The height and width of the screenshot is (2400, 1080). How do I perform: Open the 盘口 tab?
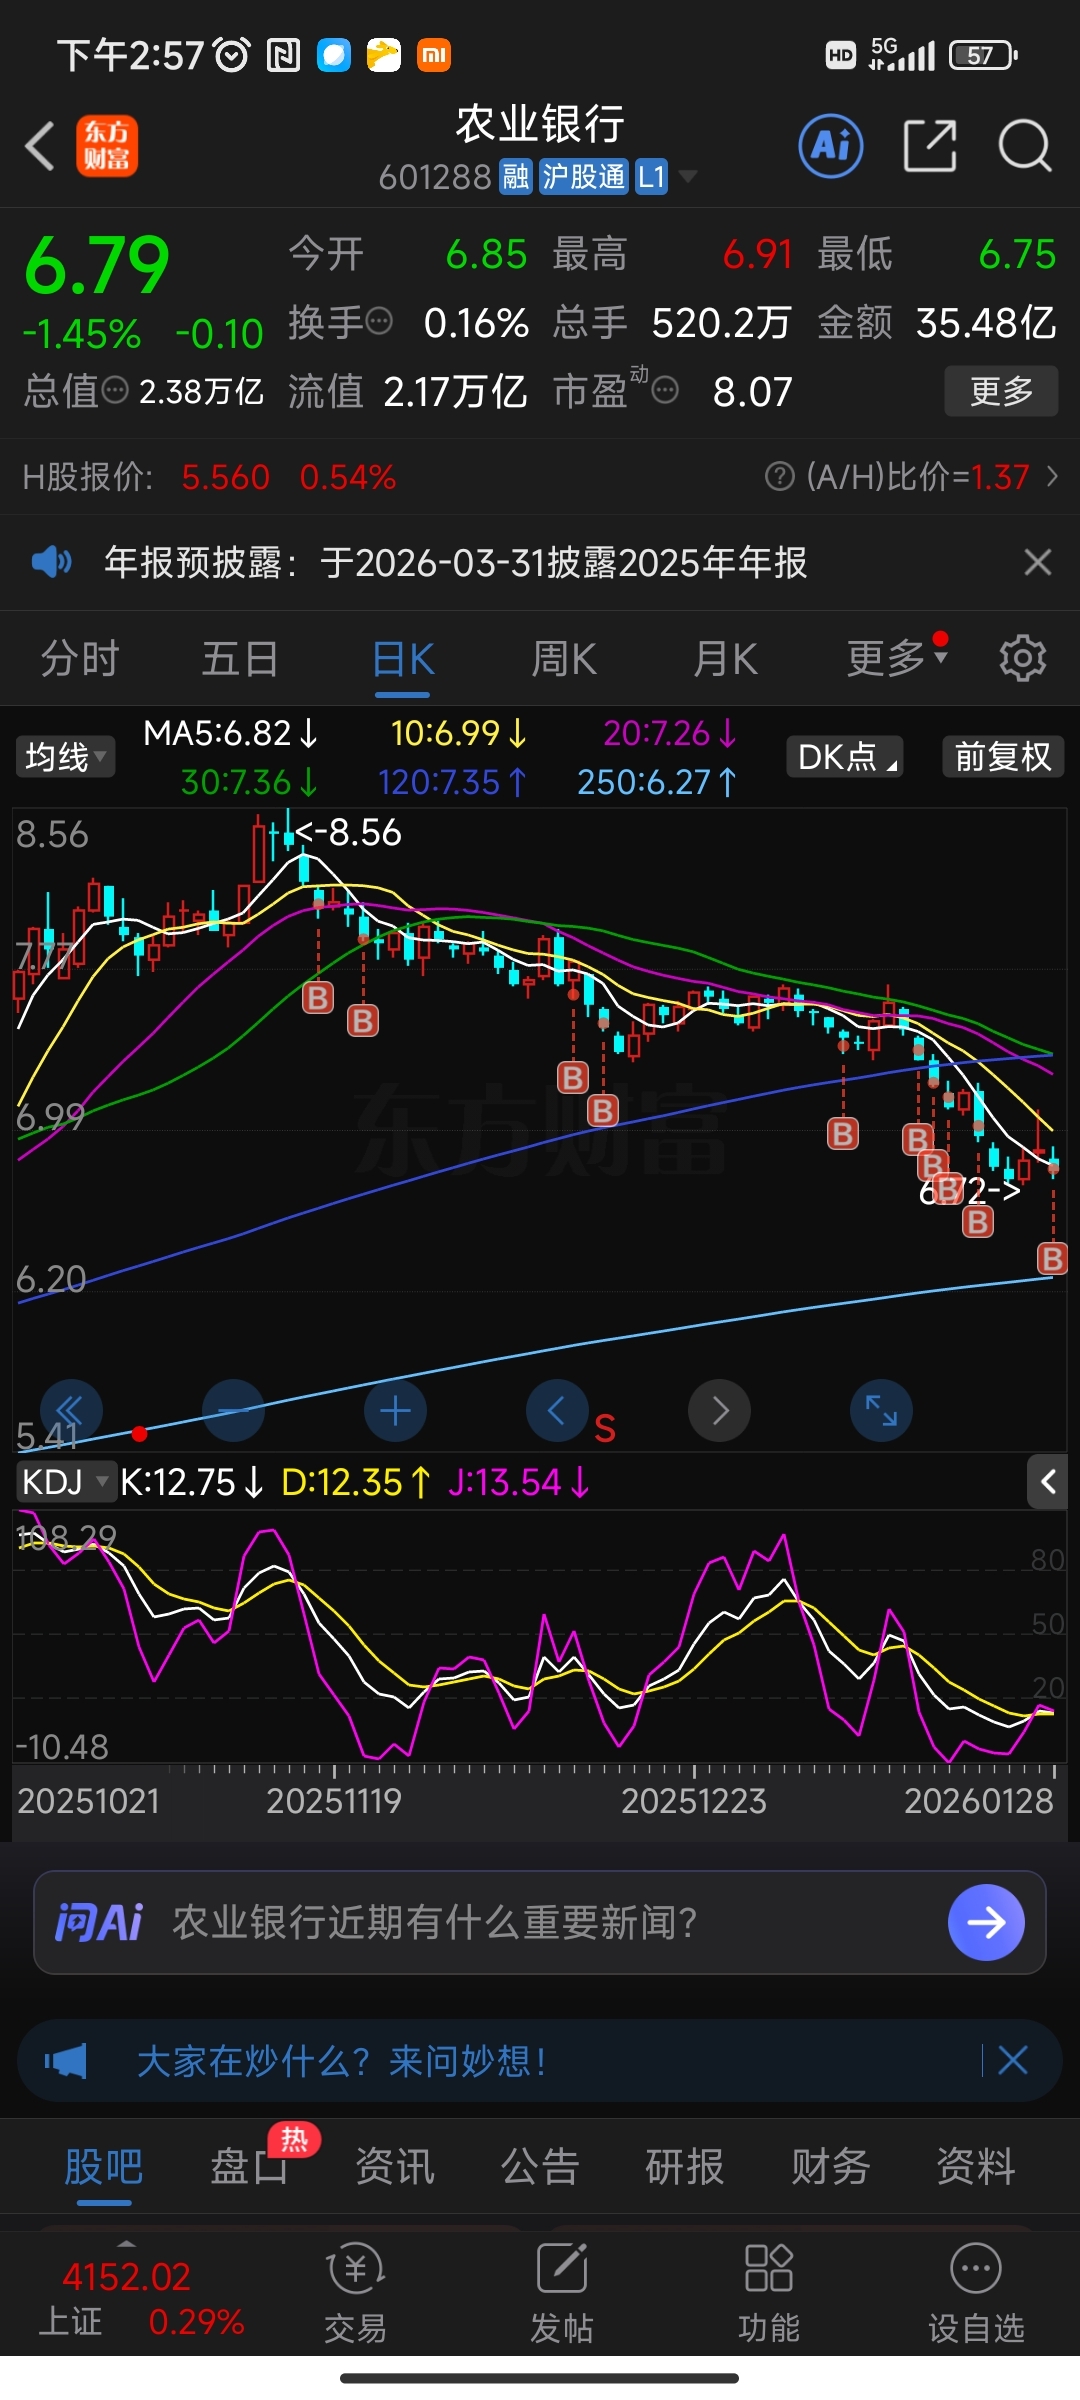point(250,2167)
